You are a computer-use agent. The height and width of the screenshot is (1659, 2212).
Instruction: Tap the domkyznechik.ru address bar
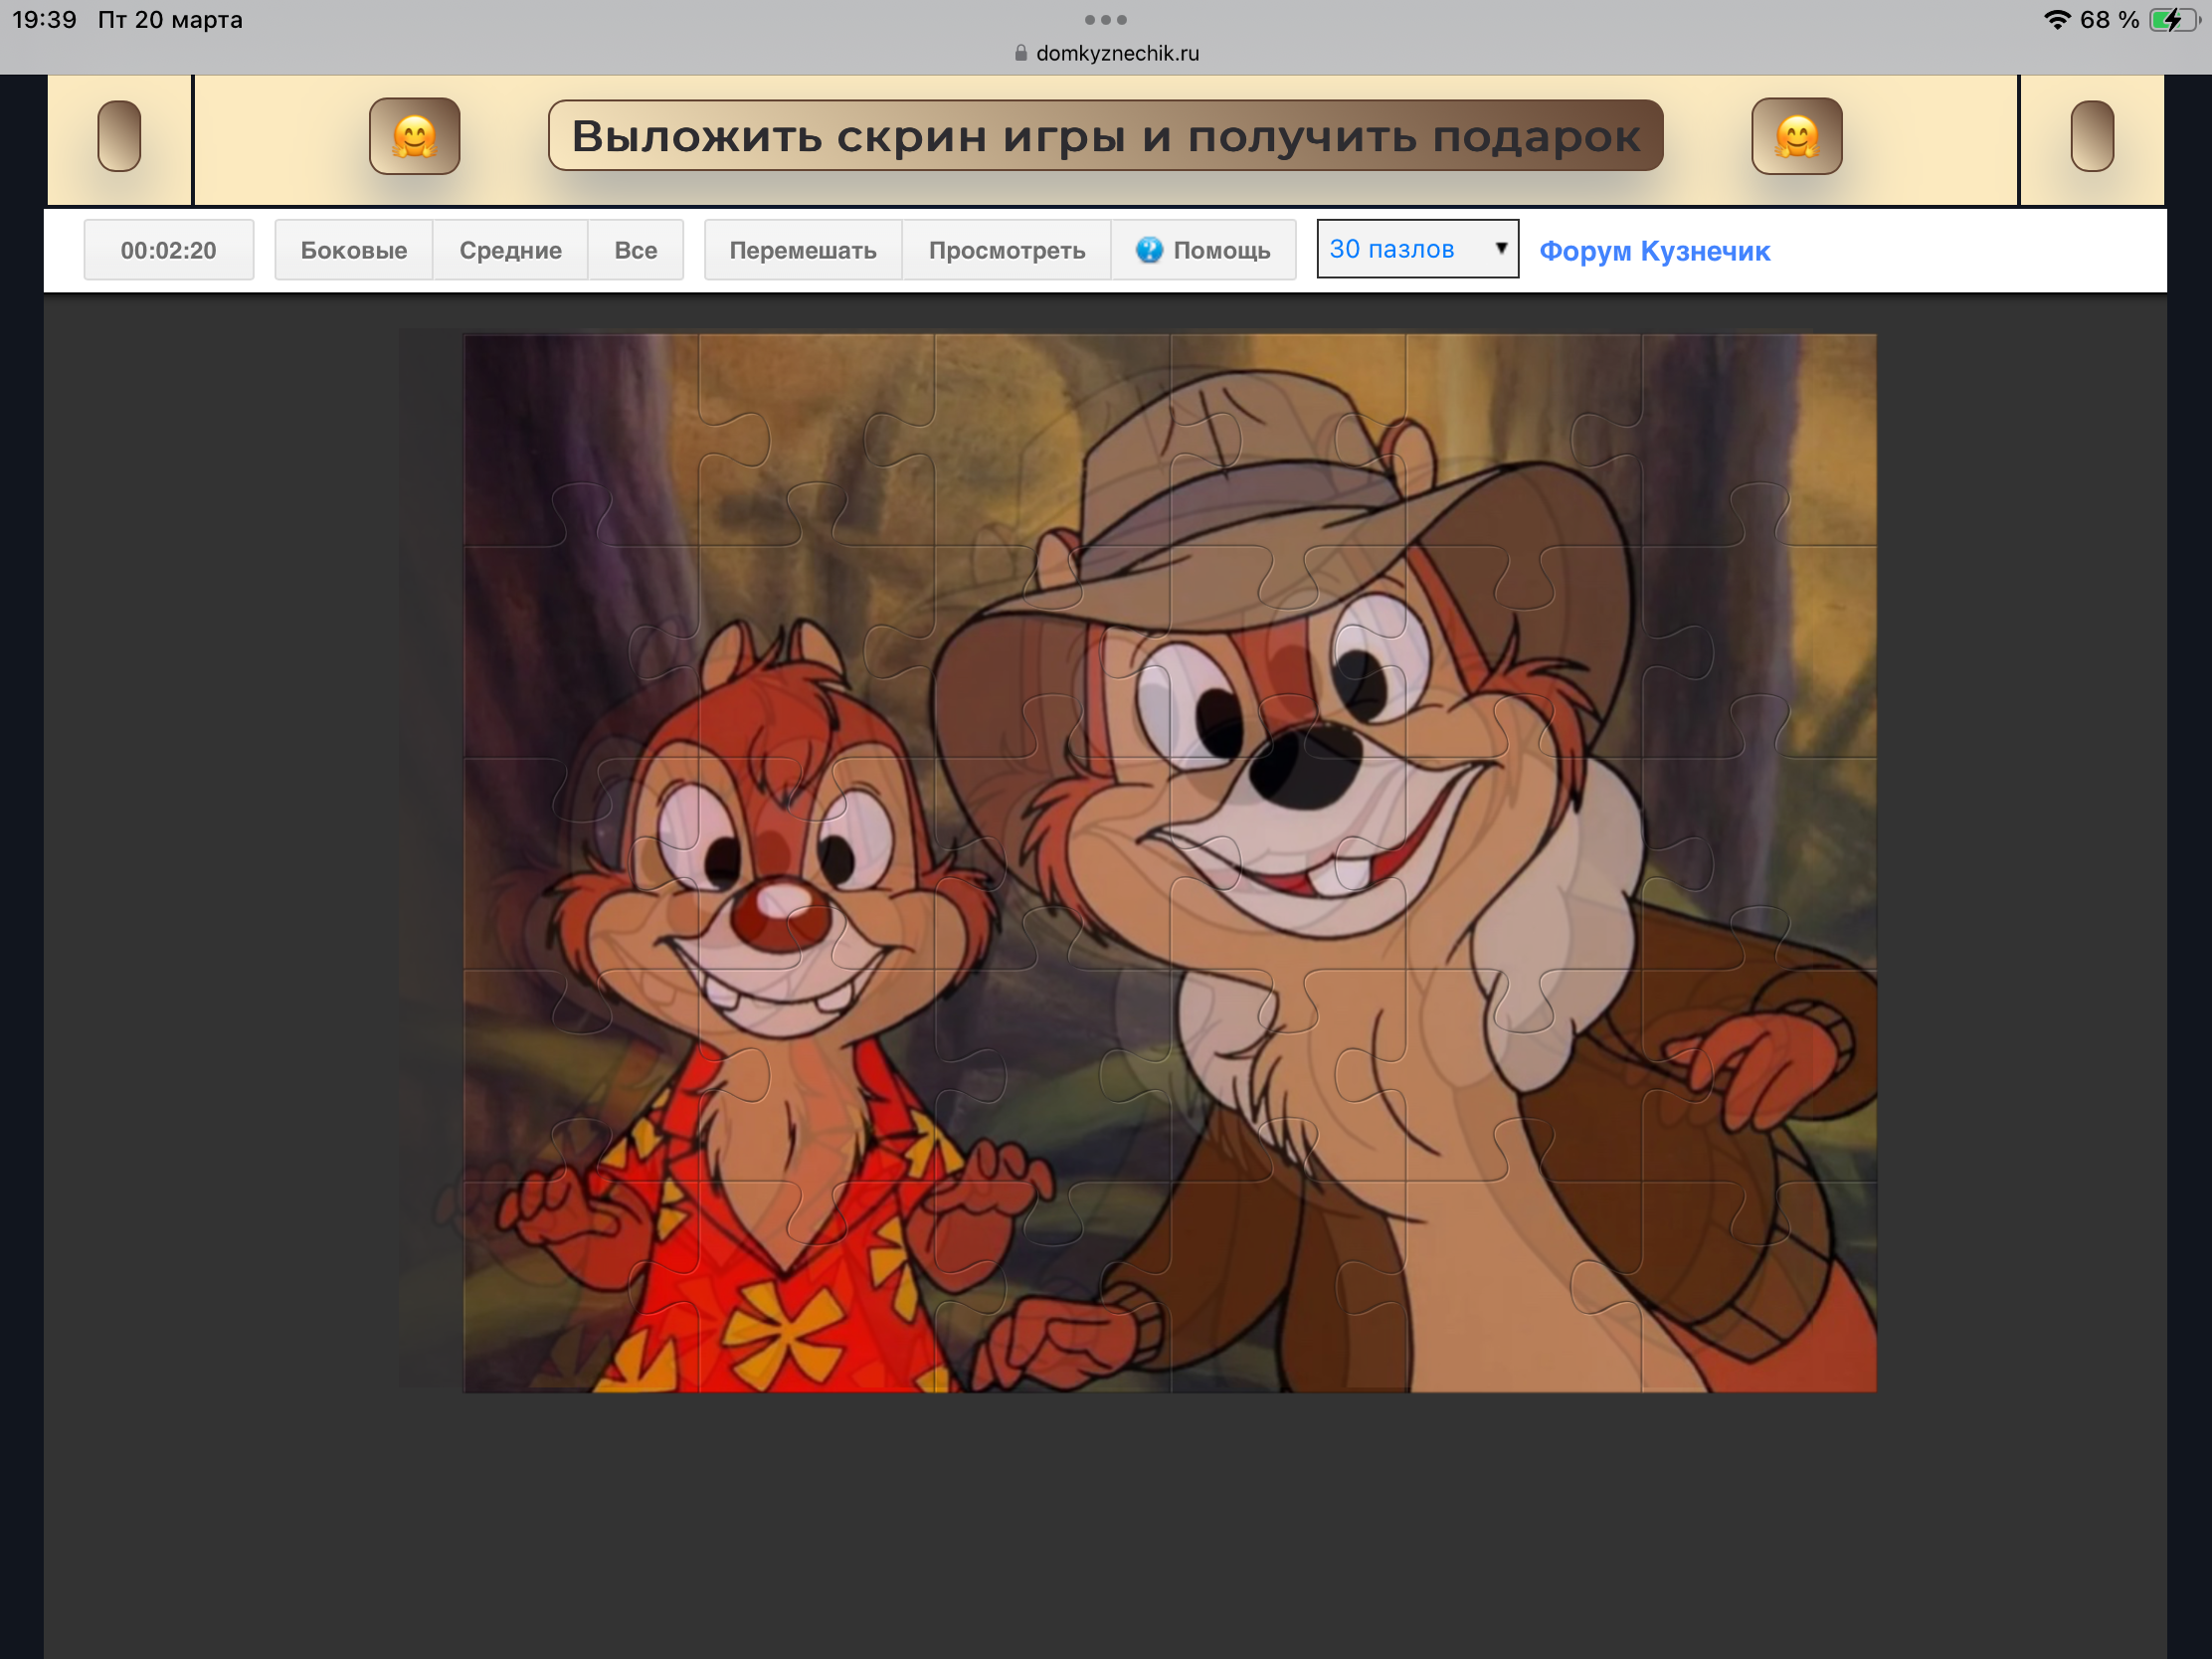[1116, 53]
